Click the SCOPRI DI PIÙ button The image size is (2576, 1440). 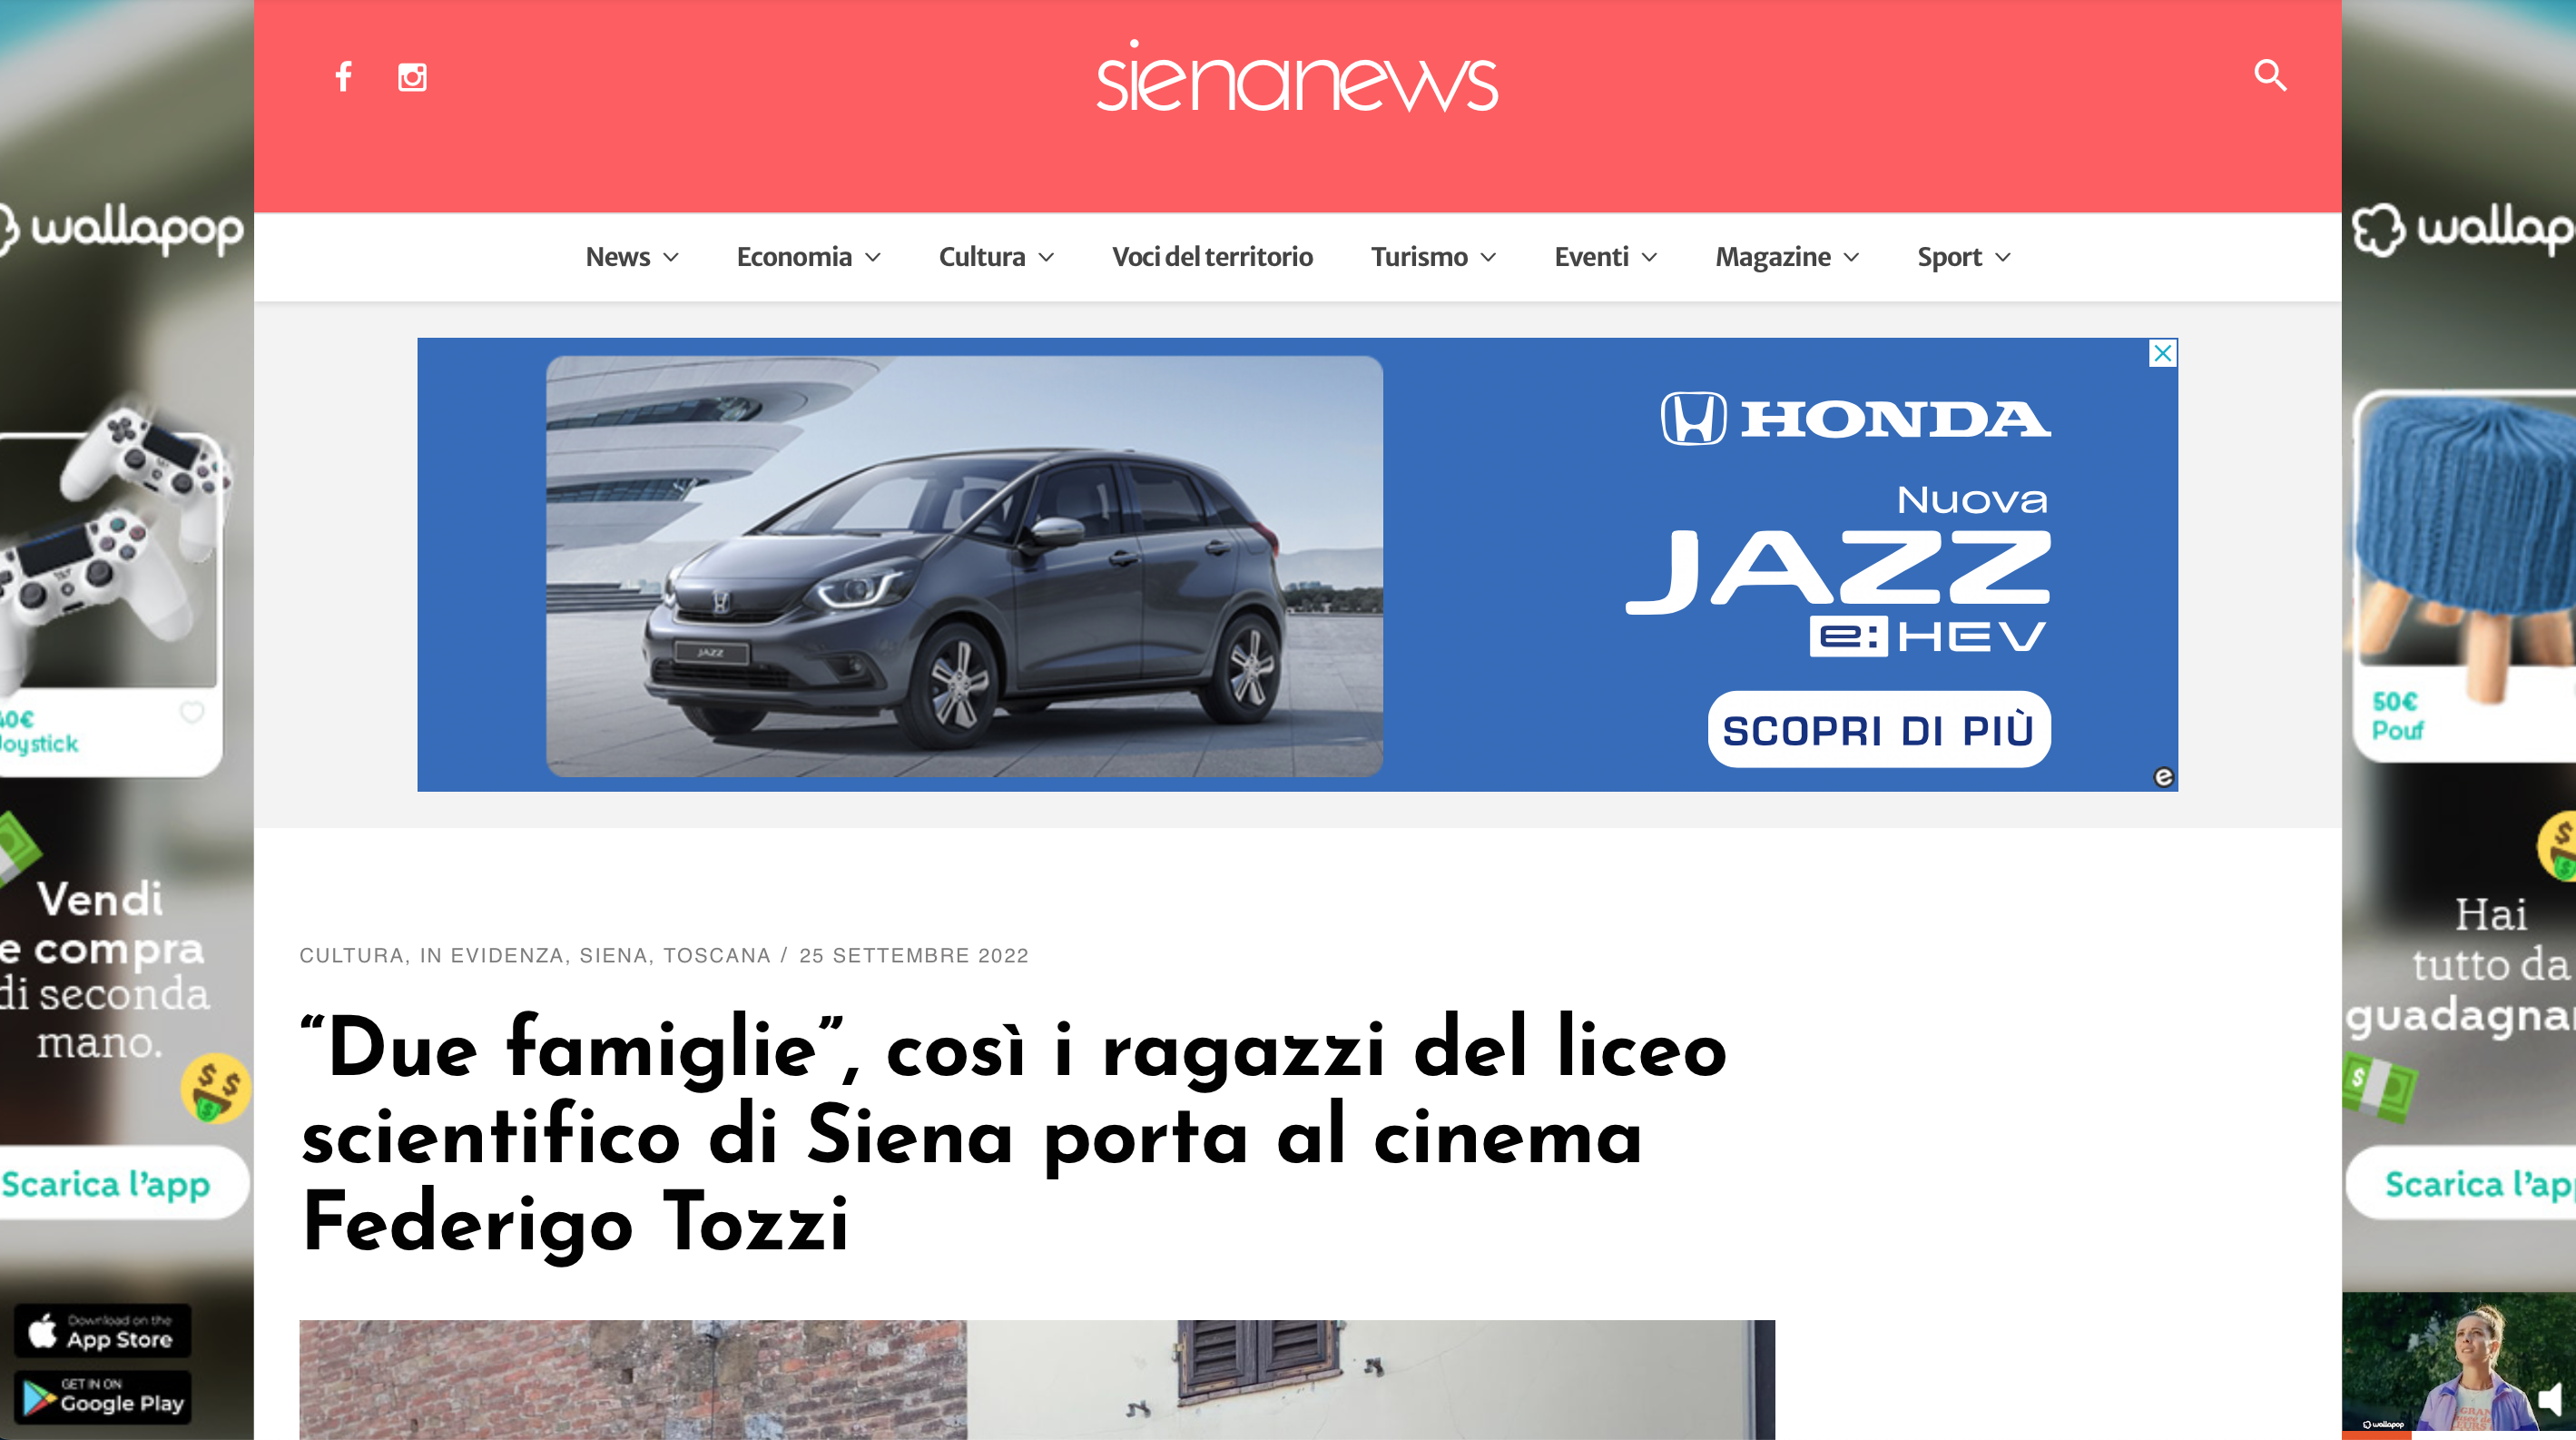(x=1879, y=730)
